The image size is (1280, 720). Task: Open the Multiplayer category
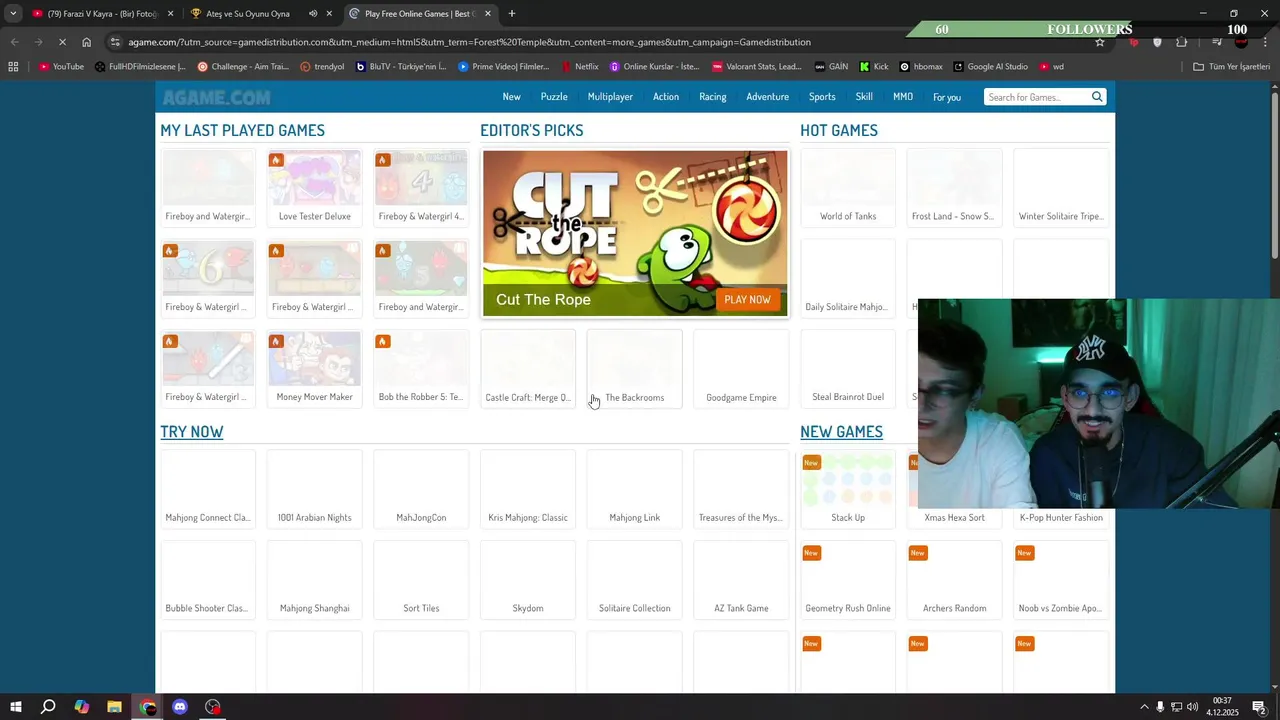point(610,97)
